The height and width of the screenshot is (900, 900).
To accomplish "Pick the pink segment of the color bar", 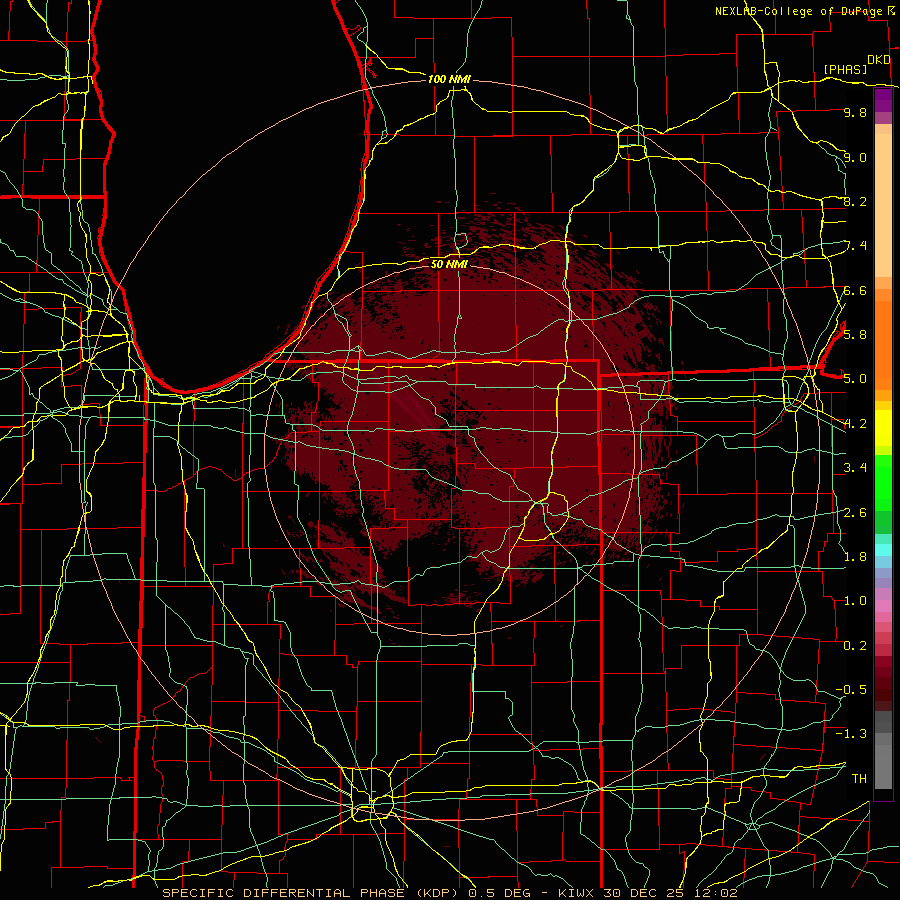I will (x=883, y=606).
